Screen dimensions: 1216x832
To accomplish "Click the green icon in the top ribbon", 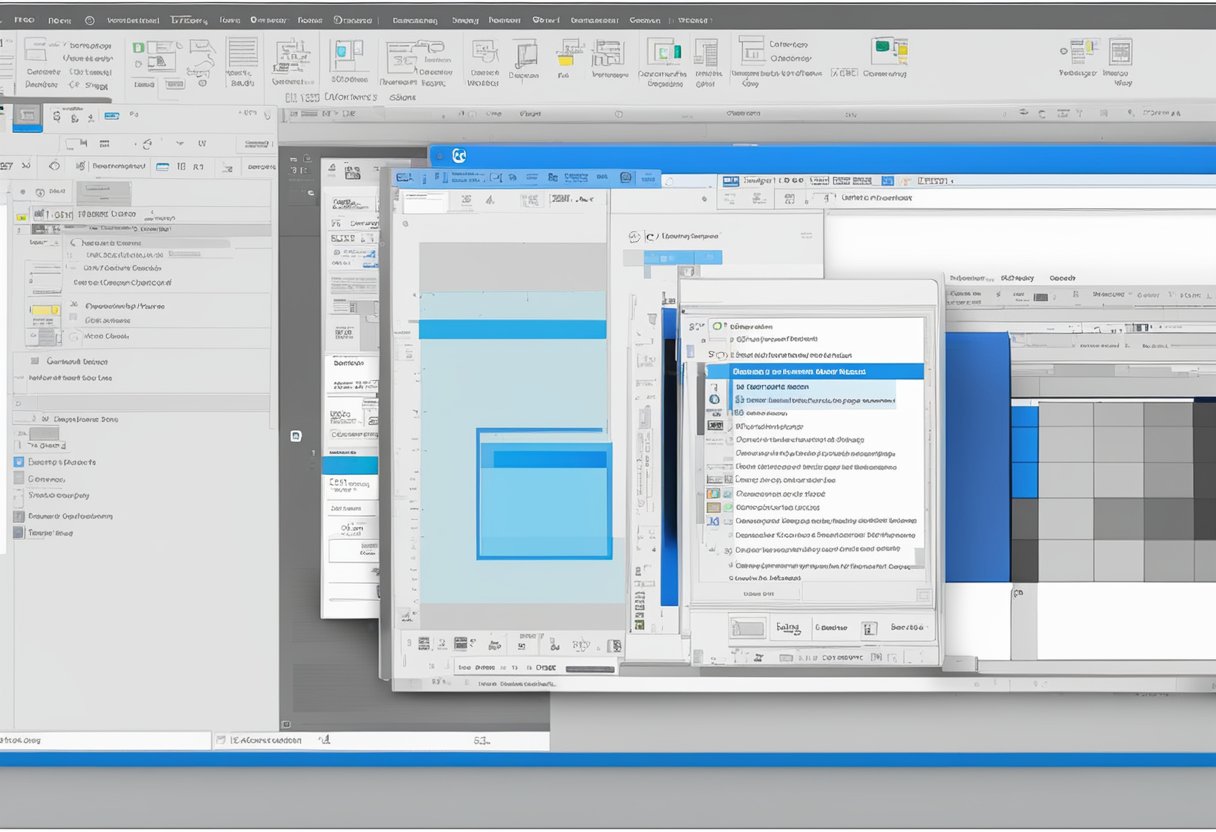I will [883, 47].
